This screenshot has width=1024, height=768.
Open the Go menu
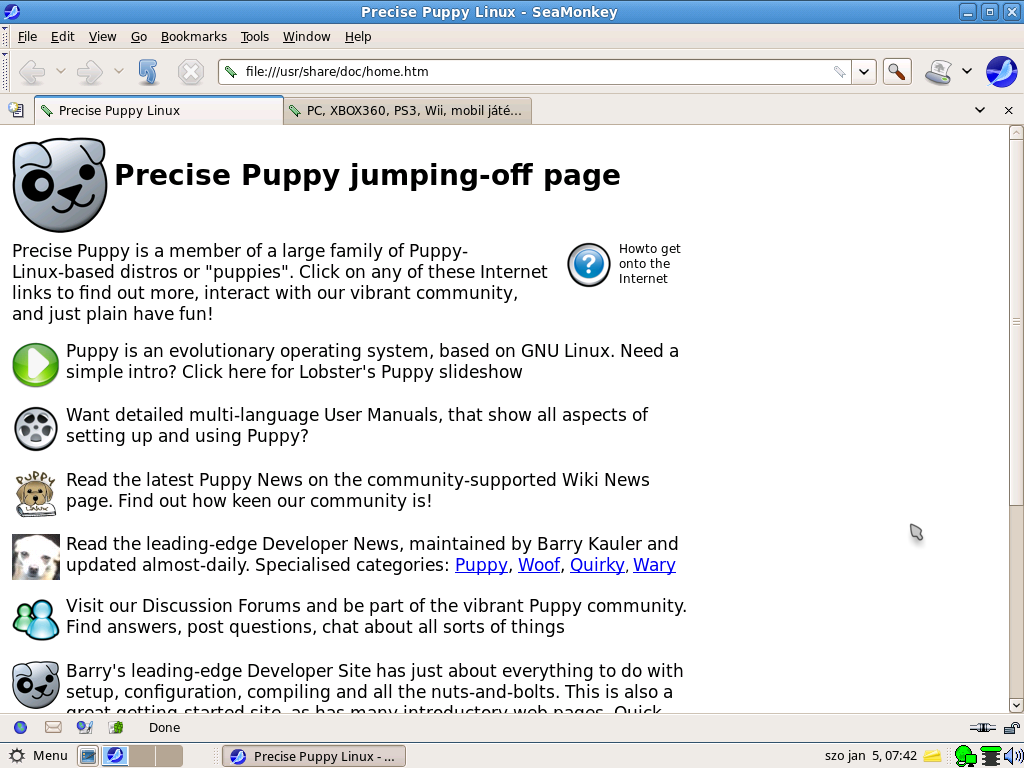point(138,37)
